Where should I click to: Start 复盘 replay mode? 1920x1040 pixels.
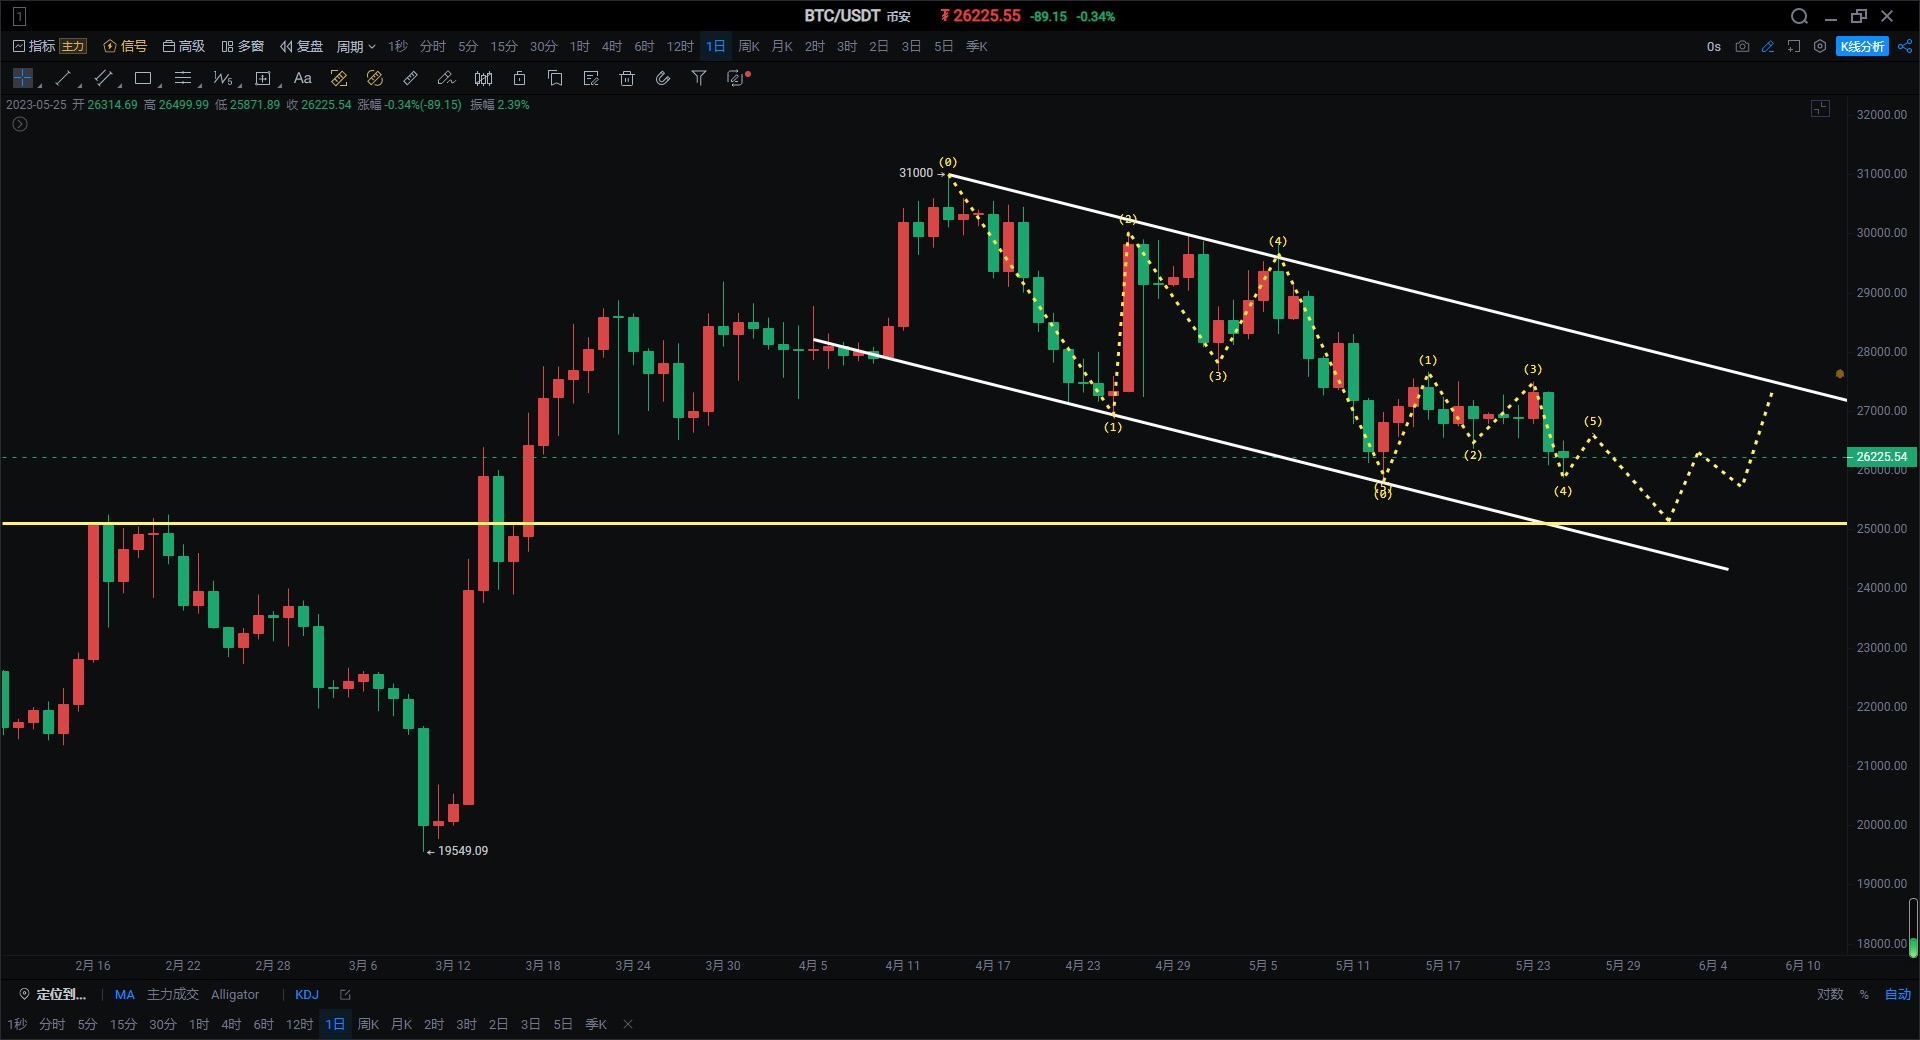301,47
